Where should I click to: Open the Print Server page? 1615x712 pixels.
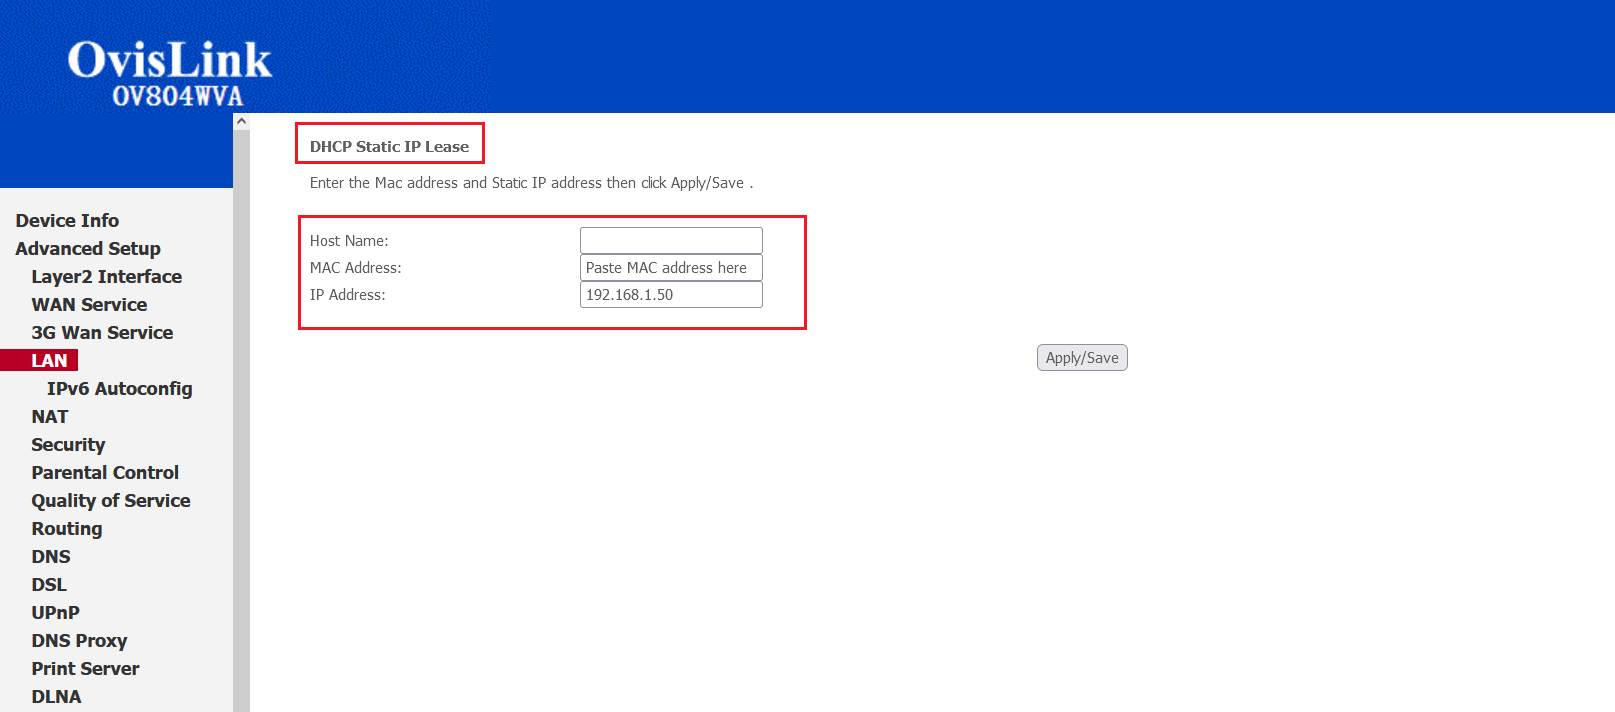click(x=85, y=669)
